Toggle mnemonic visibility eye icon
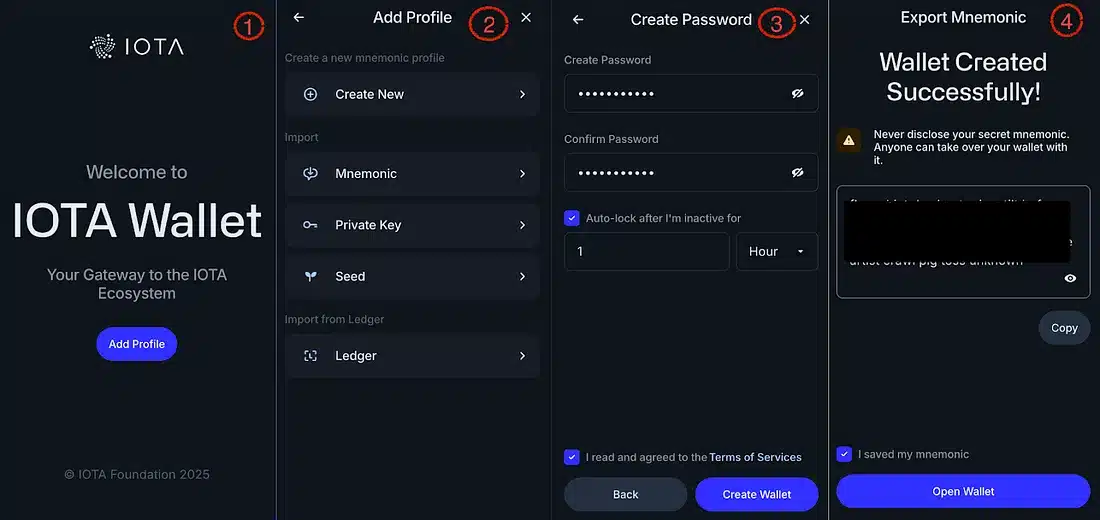The width and height of the screenshot is (1100, 520). tap(1070, 279)
